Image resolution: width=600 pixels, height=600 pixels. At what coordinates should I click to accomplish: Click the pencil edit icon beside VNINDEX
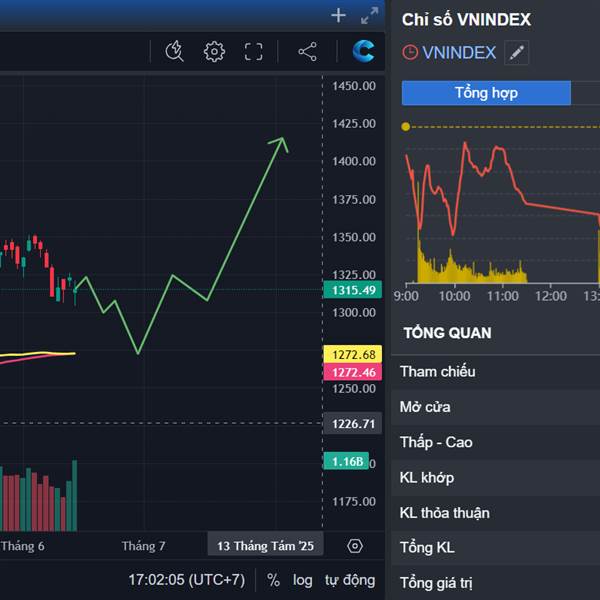tap(517, 52)
